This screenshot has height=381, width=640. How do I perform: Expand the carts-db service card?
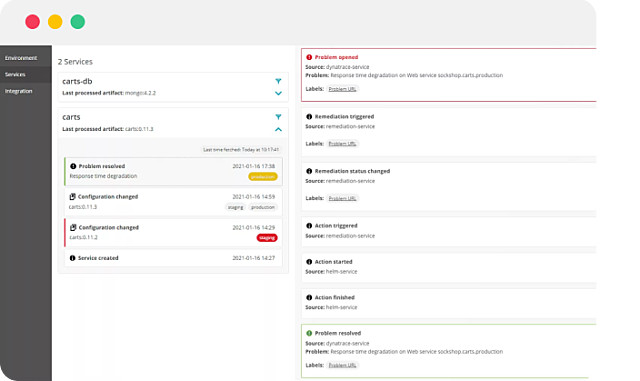278,93
